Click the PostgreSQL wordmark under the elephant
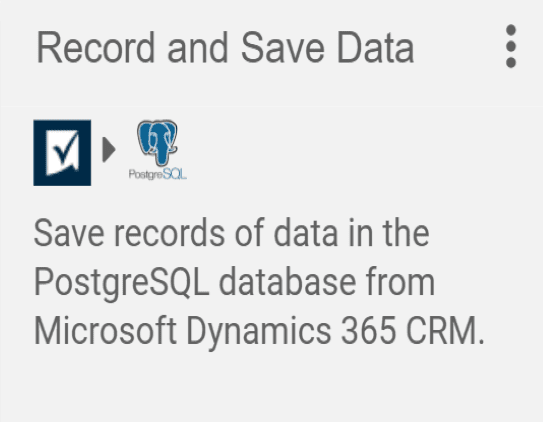Image resolution: width=543 pixels, height=422 pixels. (158, 174)
